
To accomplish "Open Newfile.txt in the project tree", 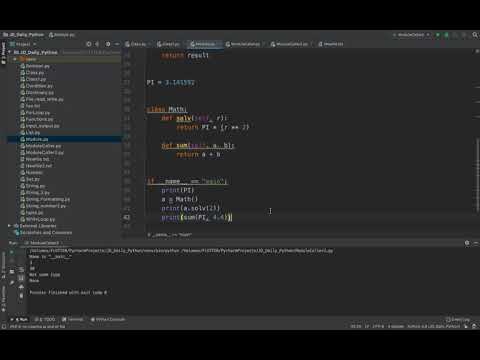I will click(x=35, y=159).
